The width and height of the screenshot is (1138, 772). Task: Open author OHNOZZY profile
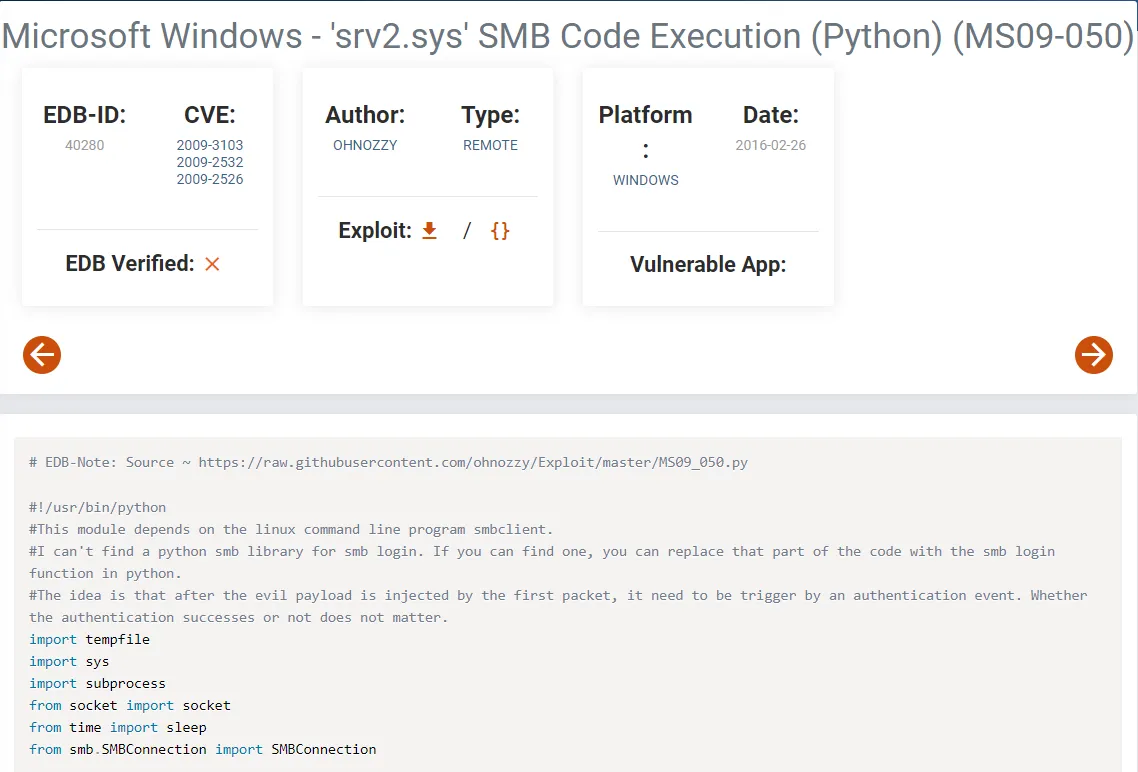pos(365,145)
